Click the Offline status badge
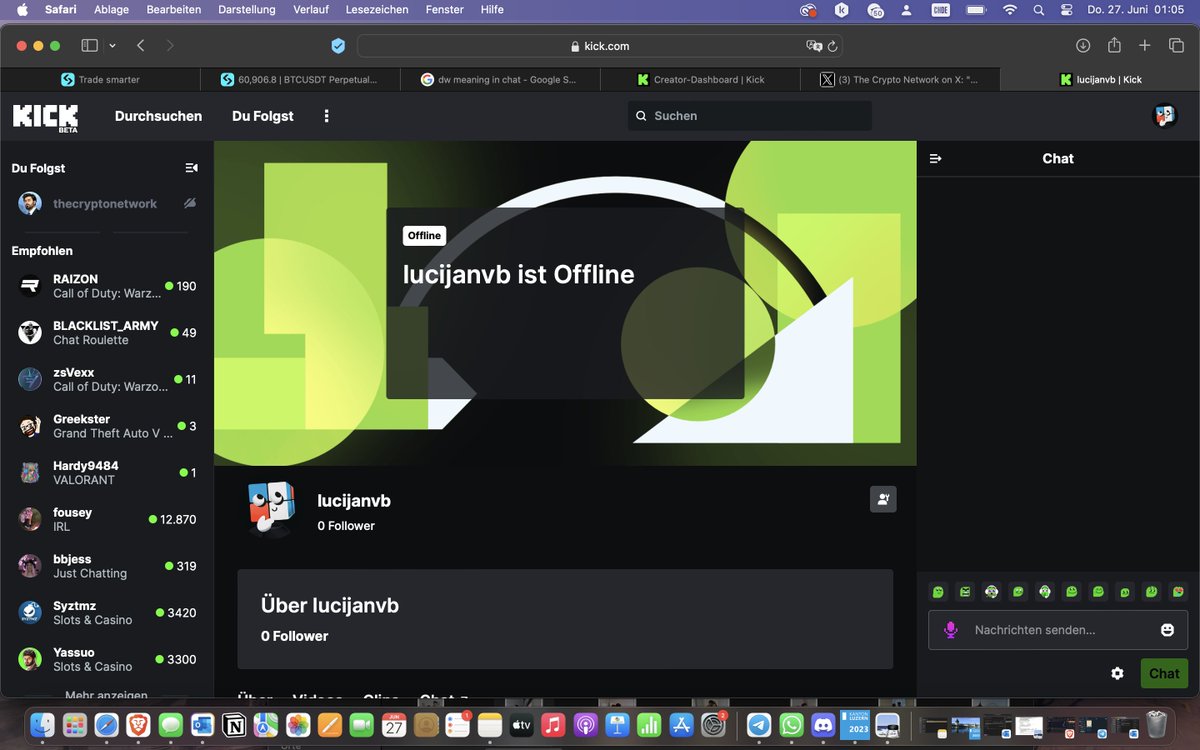The width and height of the screenshot is (1200, 750). tap(424, 236)
